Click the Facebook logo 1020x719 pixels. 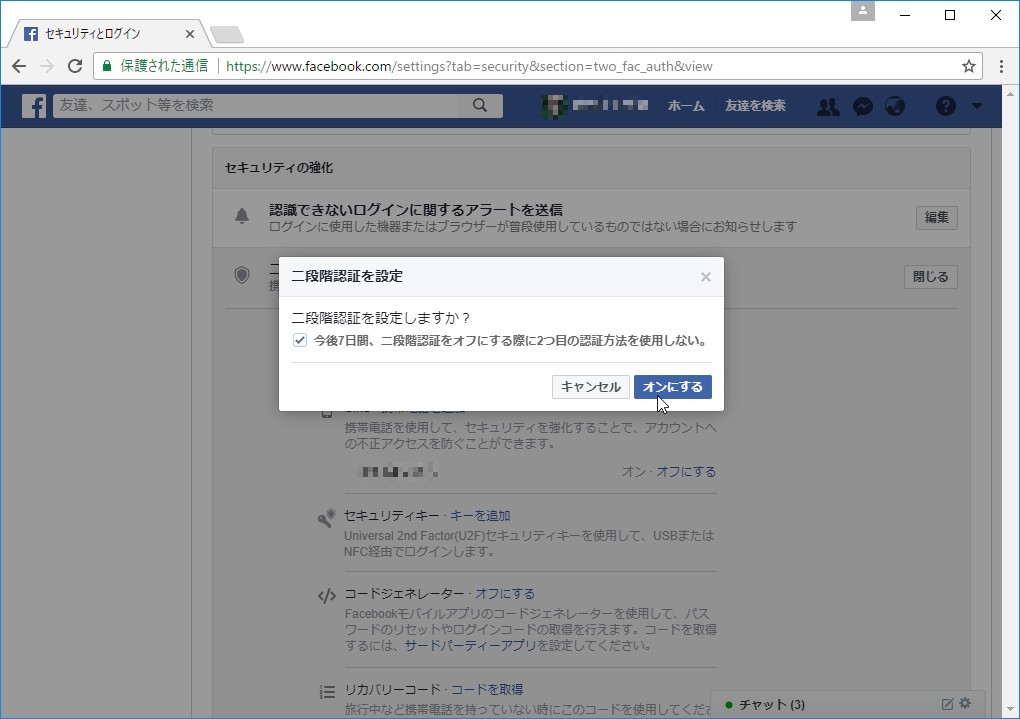coord(33,106)
